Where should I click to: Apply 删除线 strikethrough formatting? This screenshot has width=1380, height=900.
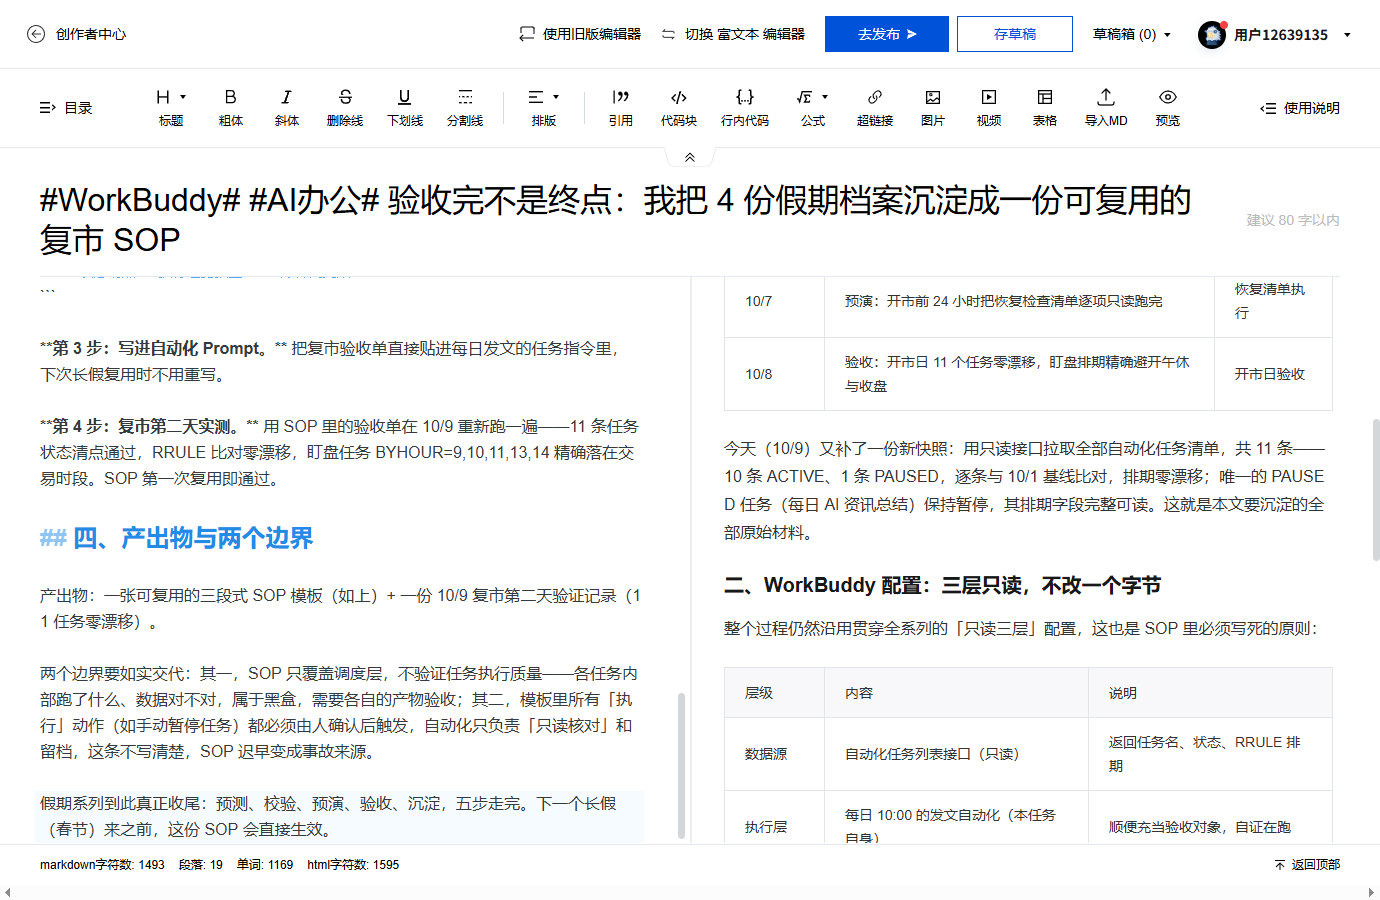tap(345, 107)
